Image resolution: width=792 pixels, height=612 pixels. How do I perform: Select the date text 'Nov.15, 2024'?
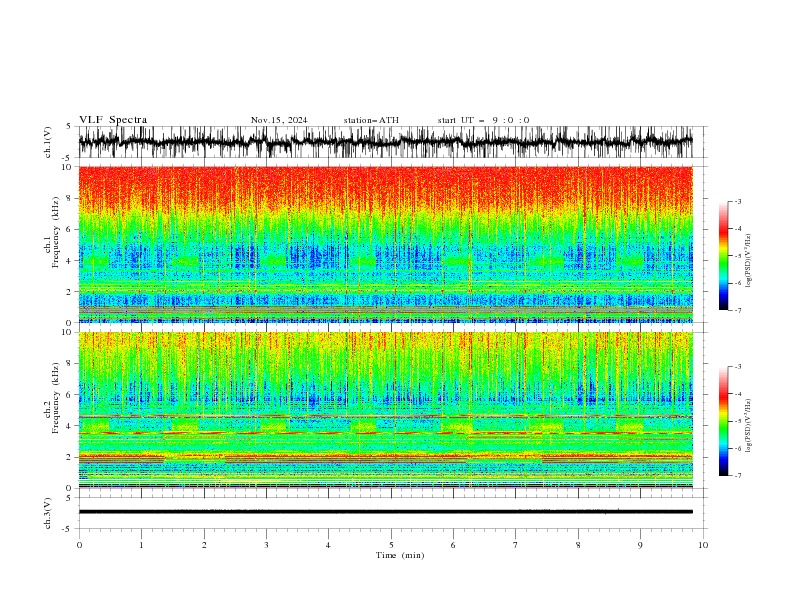(279, 120)
